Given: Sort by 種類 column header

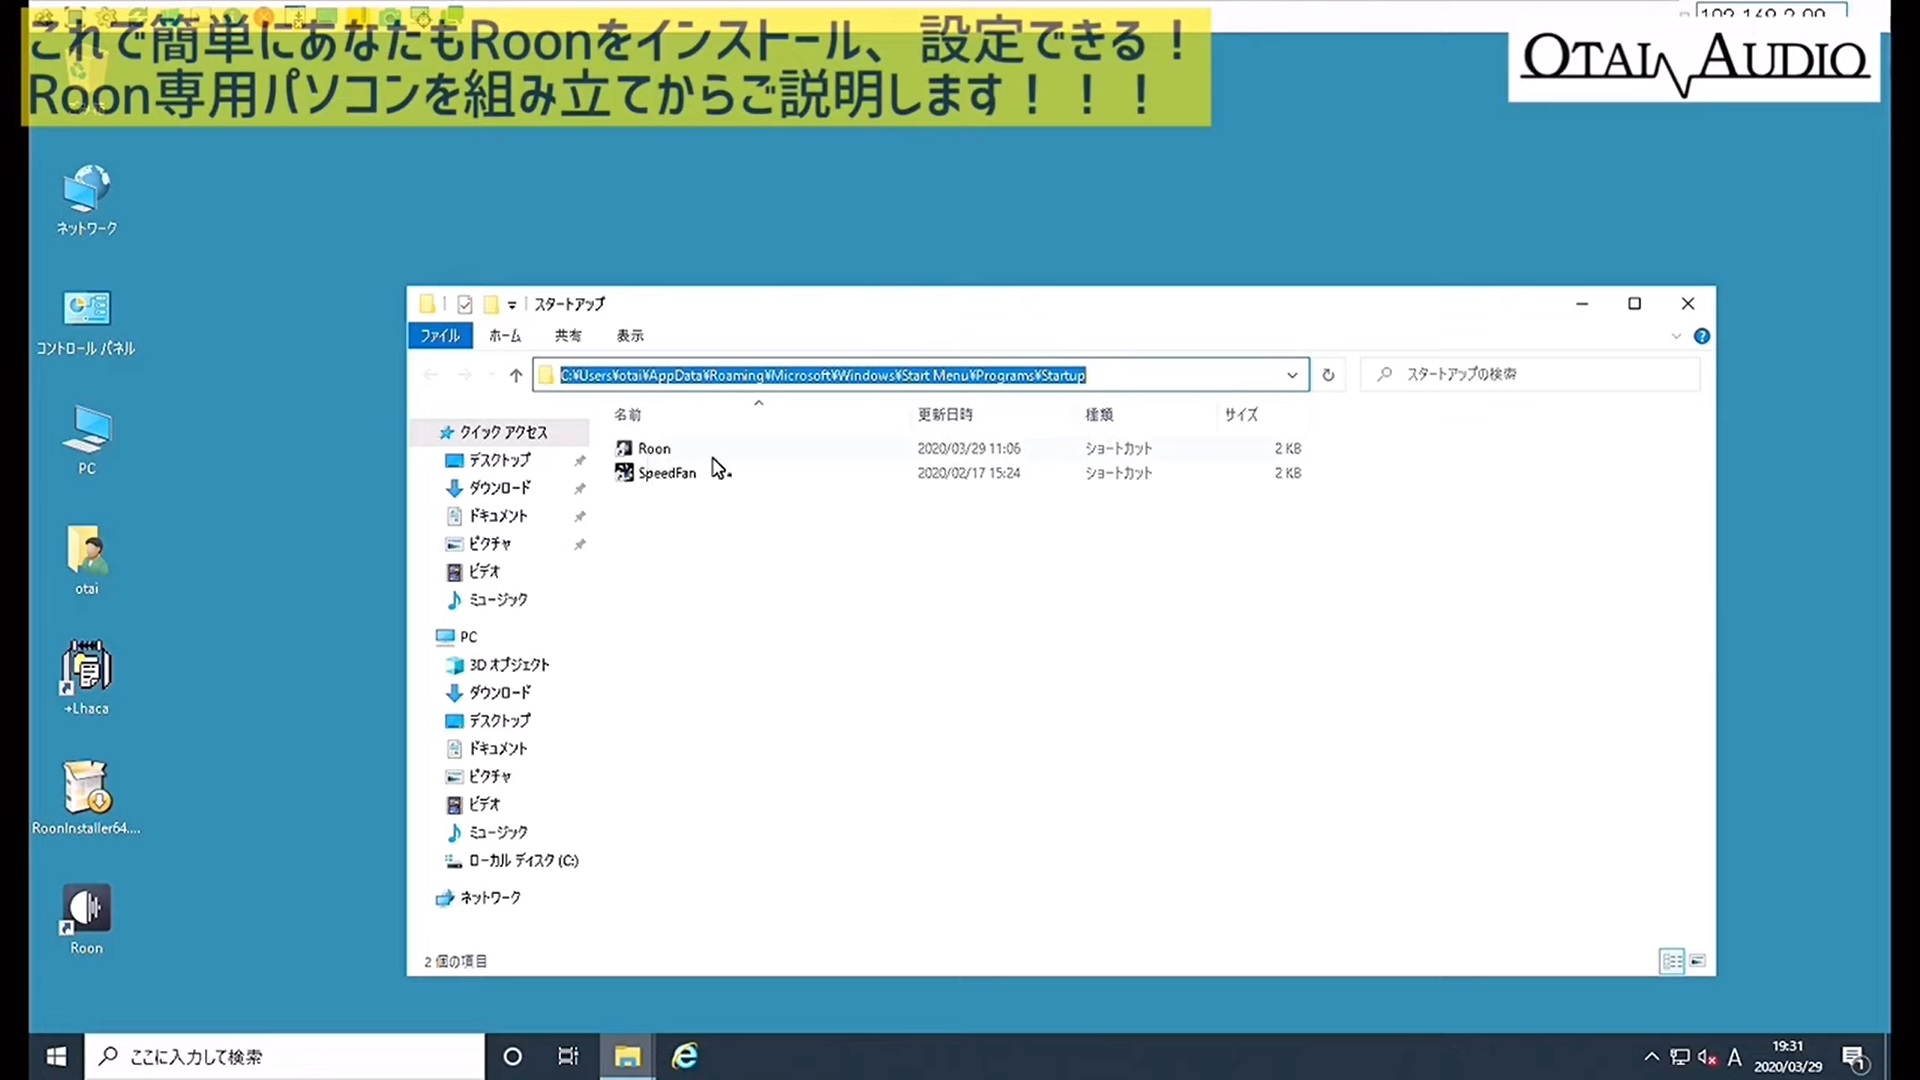Looking at the screenshot, I should pos(1099,414).
